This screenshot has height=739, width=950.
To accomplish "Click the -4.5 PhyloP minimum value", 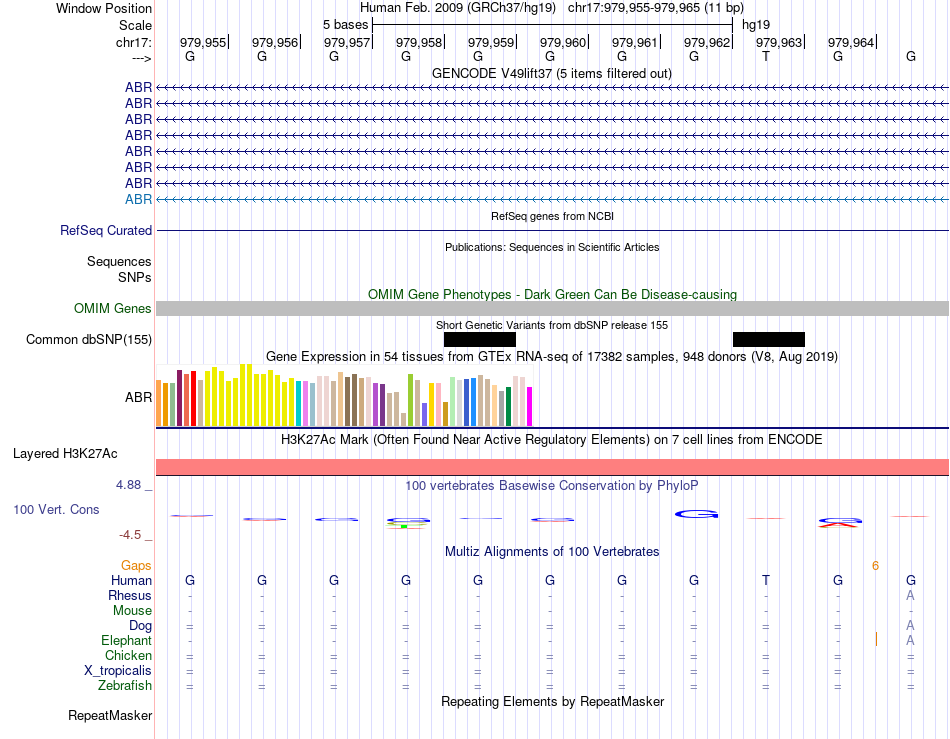I will [130, 535].
